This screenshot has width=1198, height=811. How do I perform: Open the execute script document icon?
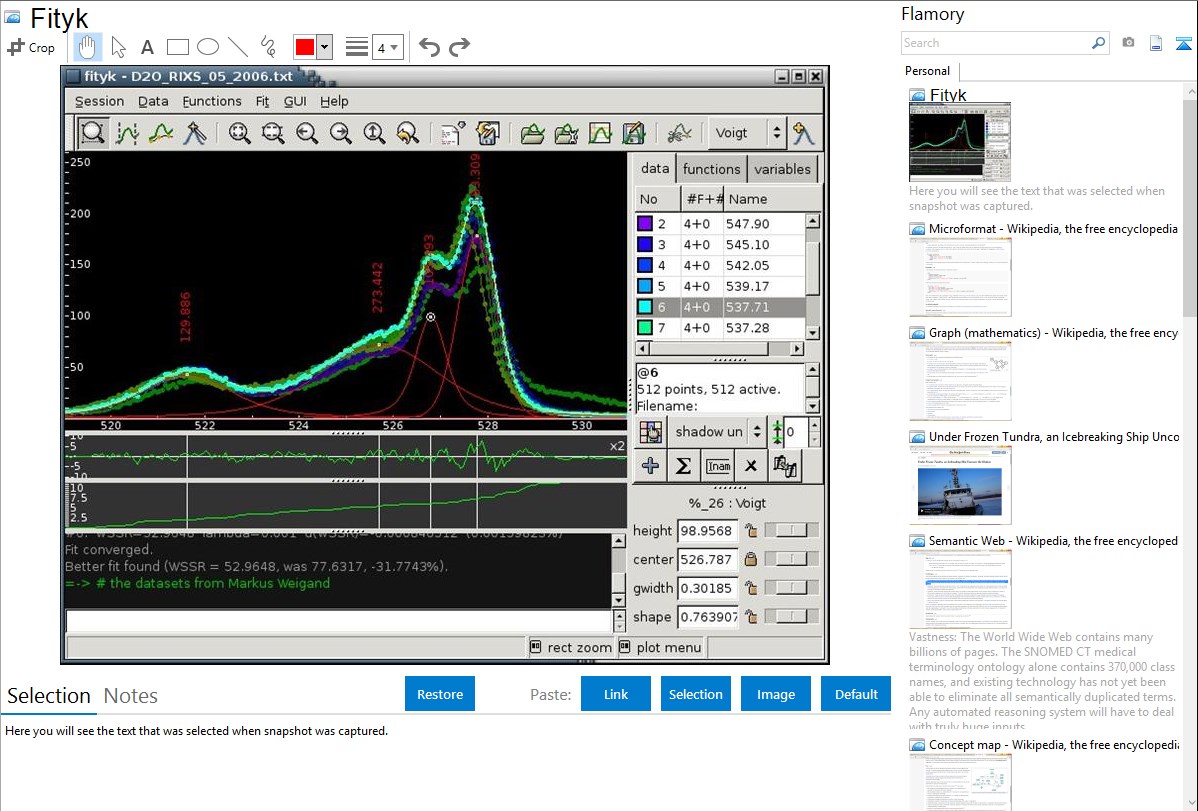pos(452,133)
